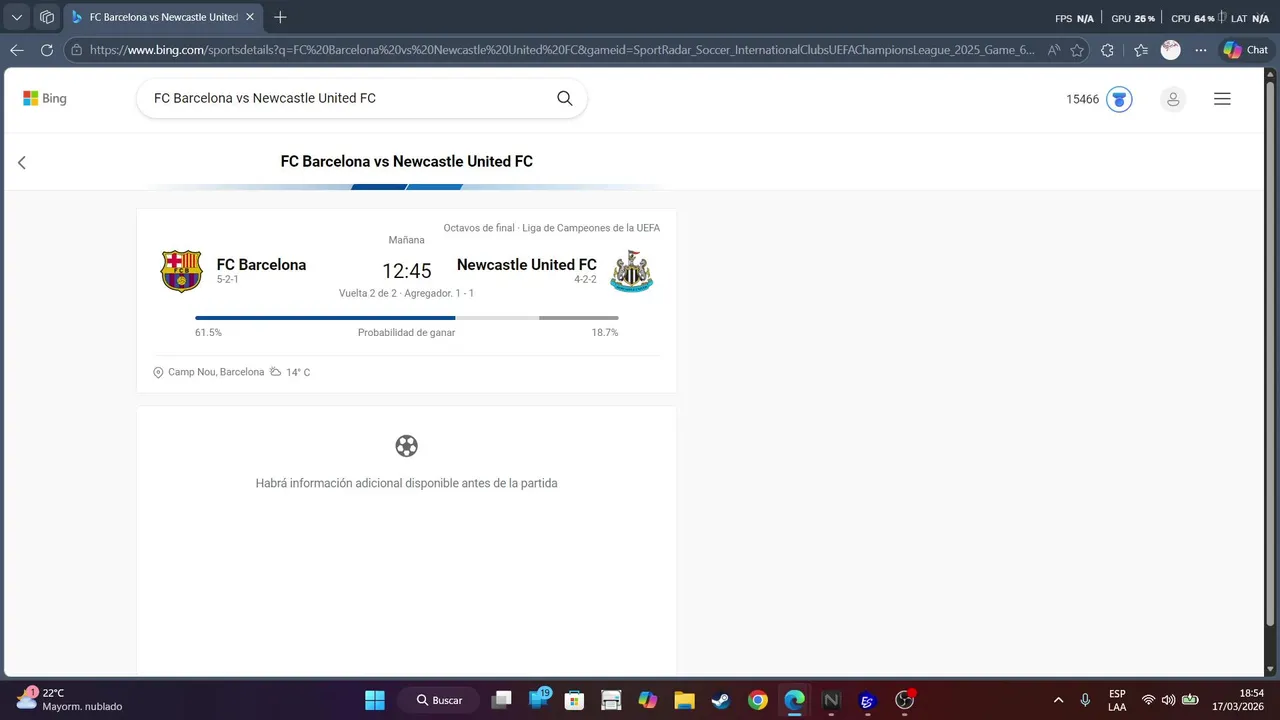
Task: Select the FC Barcelona vs Newcastle browser tab
Action: coord(163,17)
